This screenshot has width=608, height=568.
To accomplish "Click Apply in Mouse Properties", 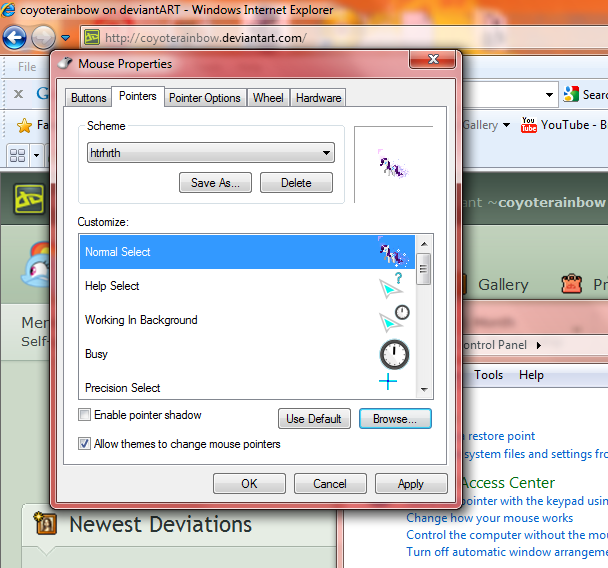I will point(411,483).
